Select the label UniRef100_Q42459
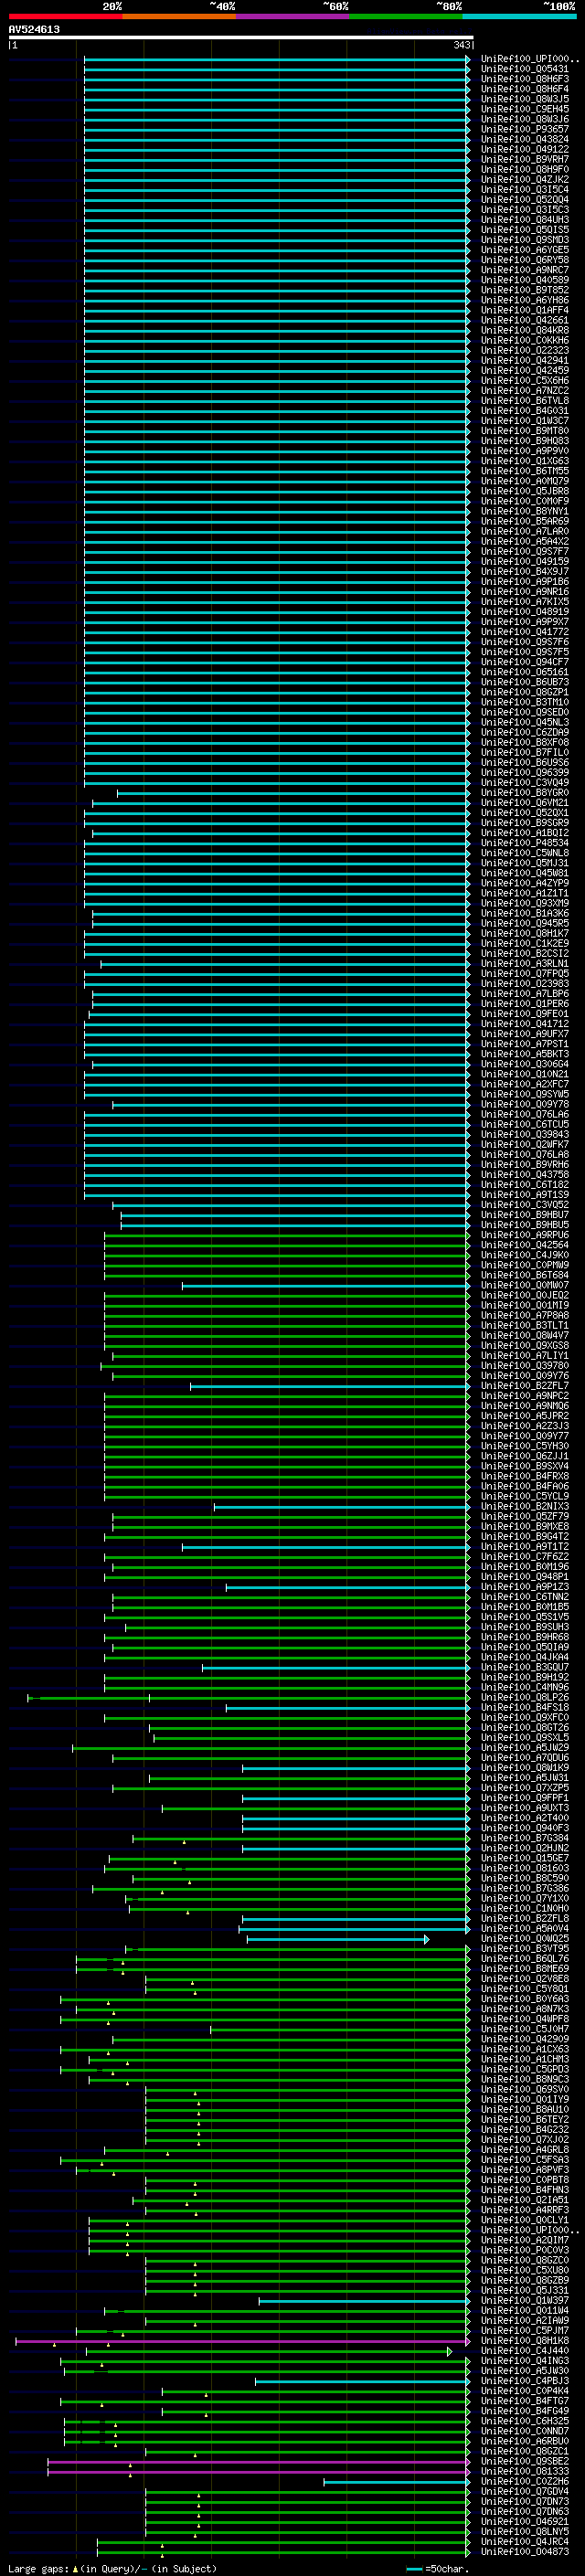Screen dimensions: 585x2576 [524, 370]
